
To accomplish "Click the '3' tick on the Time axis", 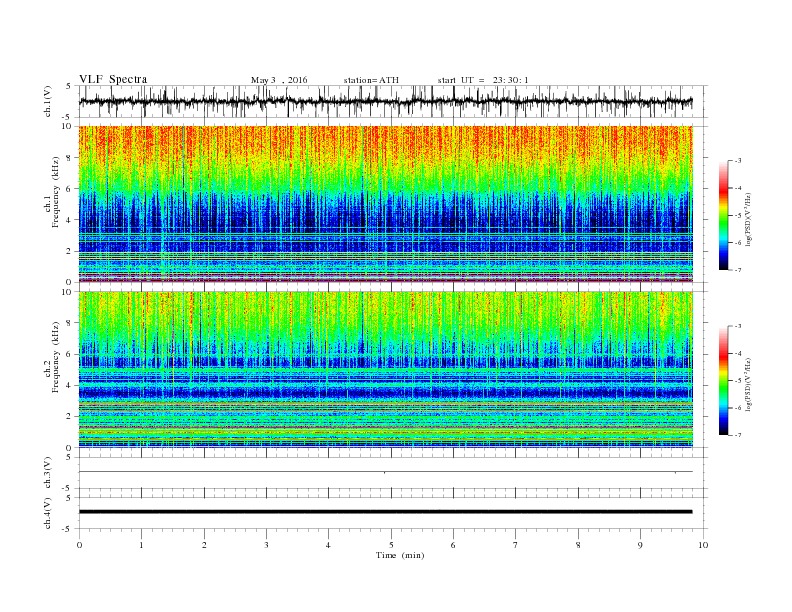I will [x=266, y=545].
